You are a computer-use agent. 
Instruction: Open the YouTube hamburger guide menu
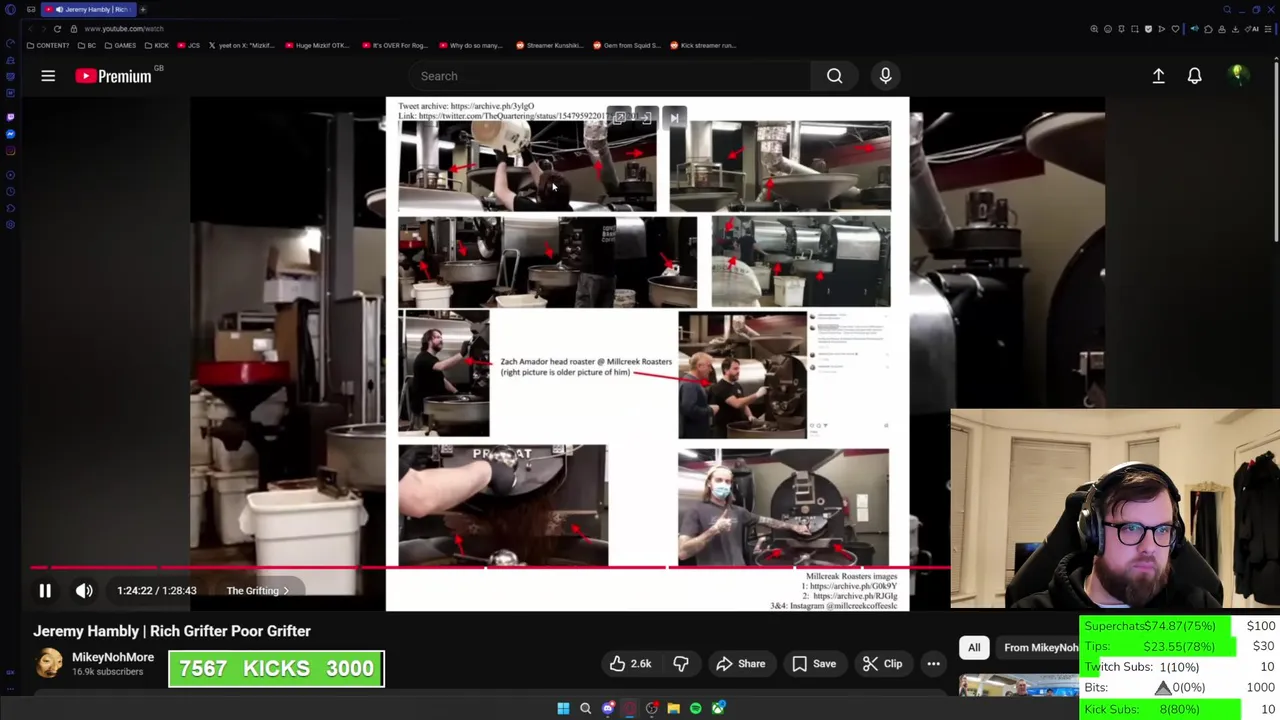click(48, 76)
